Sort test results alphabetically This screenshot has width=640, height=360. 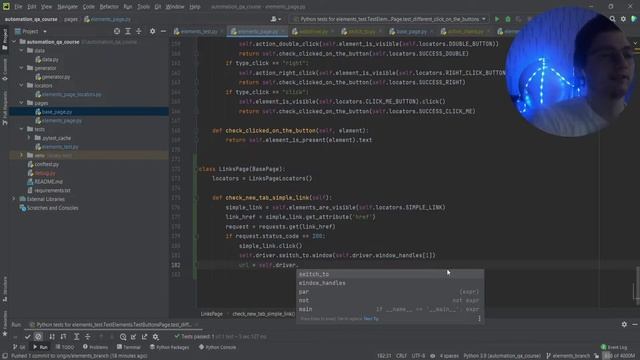[x=52, y=337]
